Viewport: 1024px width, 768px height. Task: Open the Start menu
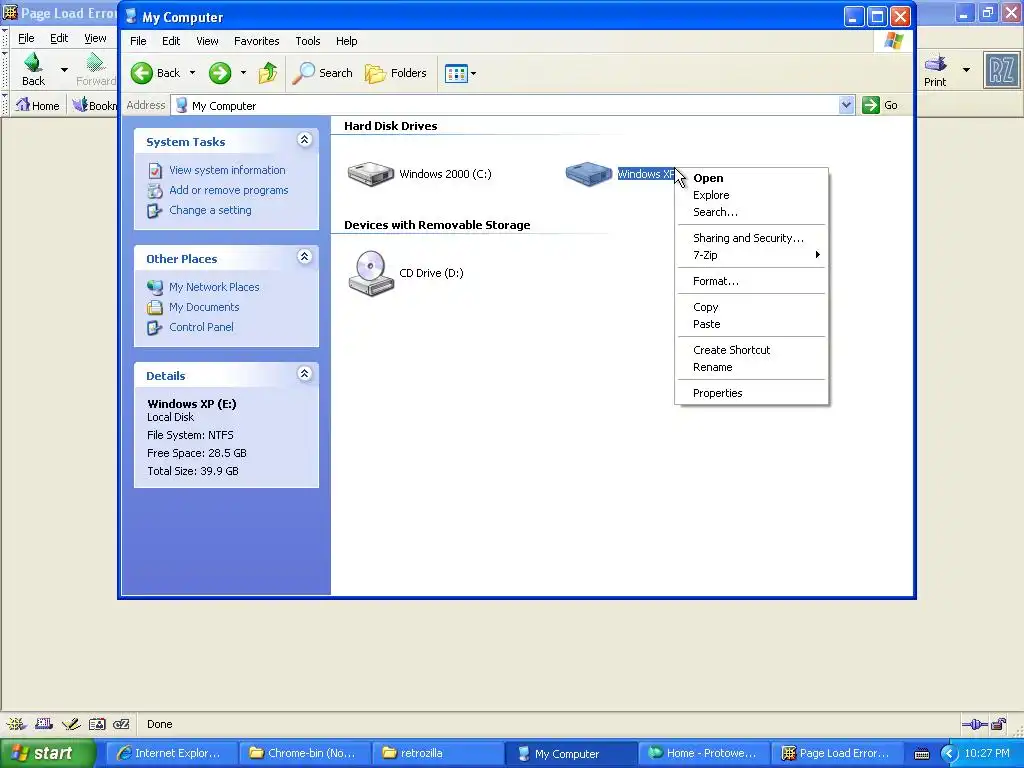point(48,754)
